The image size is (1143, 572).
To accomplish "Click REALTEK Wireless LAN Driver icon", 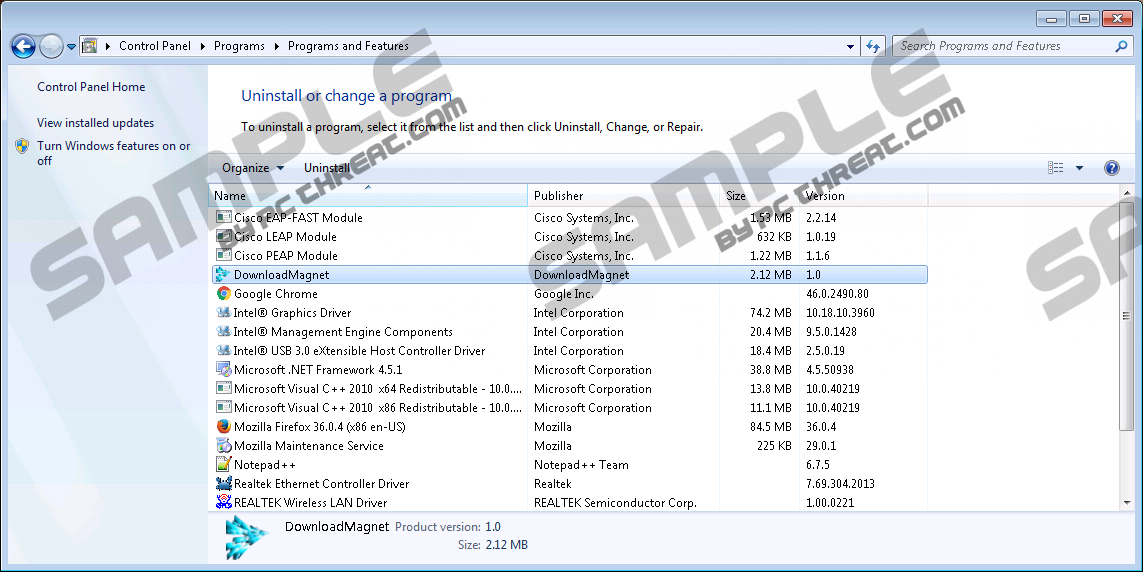I will (x=224, y=502).
